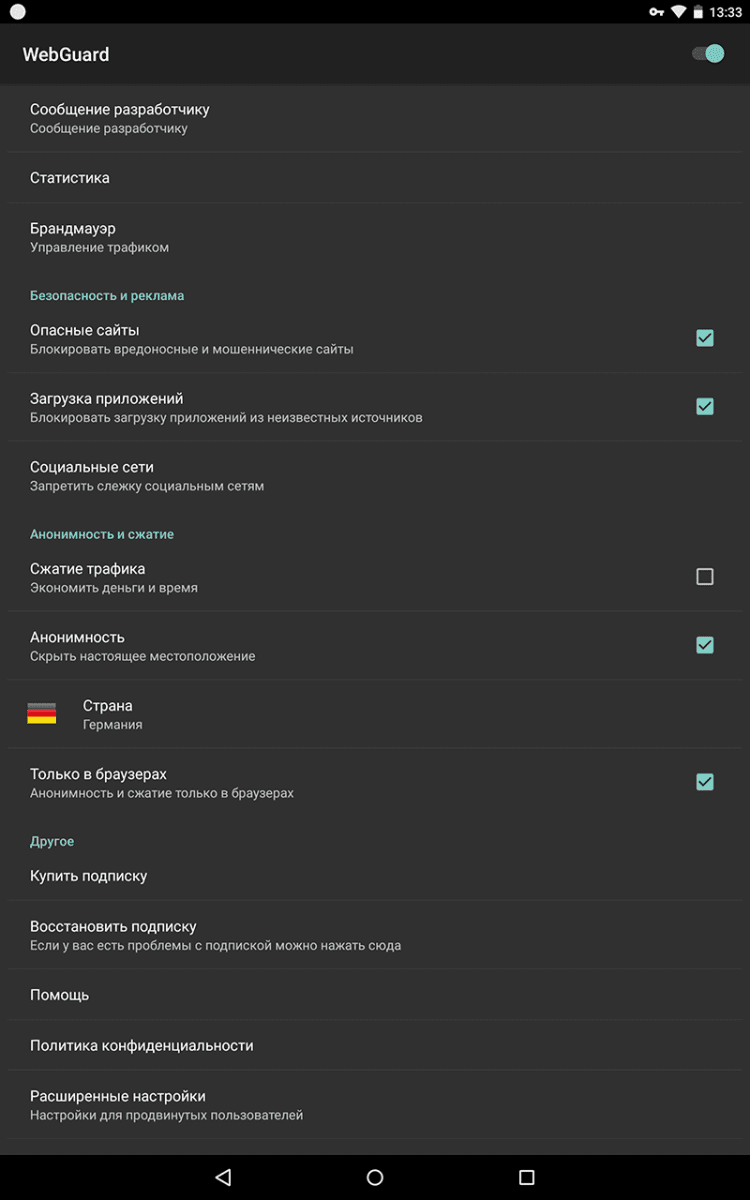Uncheck the Опасные сайты checkbox
750x1200 pixels.
705,338
